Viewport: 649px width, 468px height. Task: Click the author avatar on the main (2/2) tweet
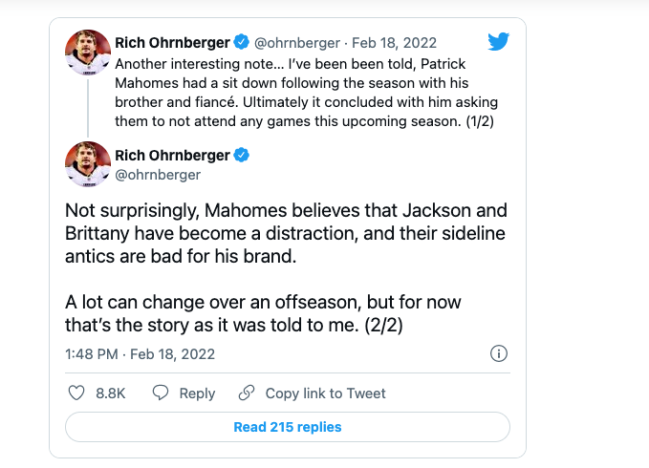coord(87,164)
